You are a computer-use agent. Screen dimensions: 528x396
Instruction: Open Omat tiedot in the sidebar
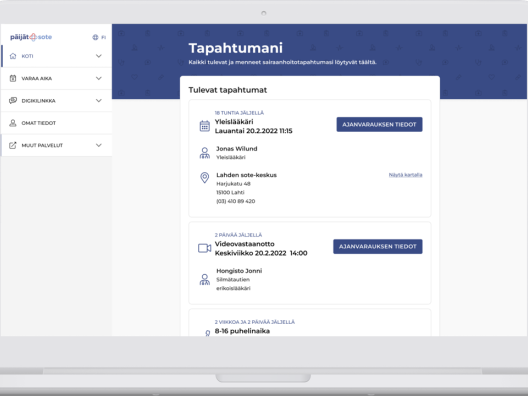pos(57,123)
